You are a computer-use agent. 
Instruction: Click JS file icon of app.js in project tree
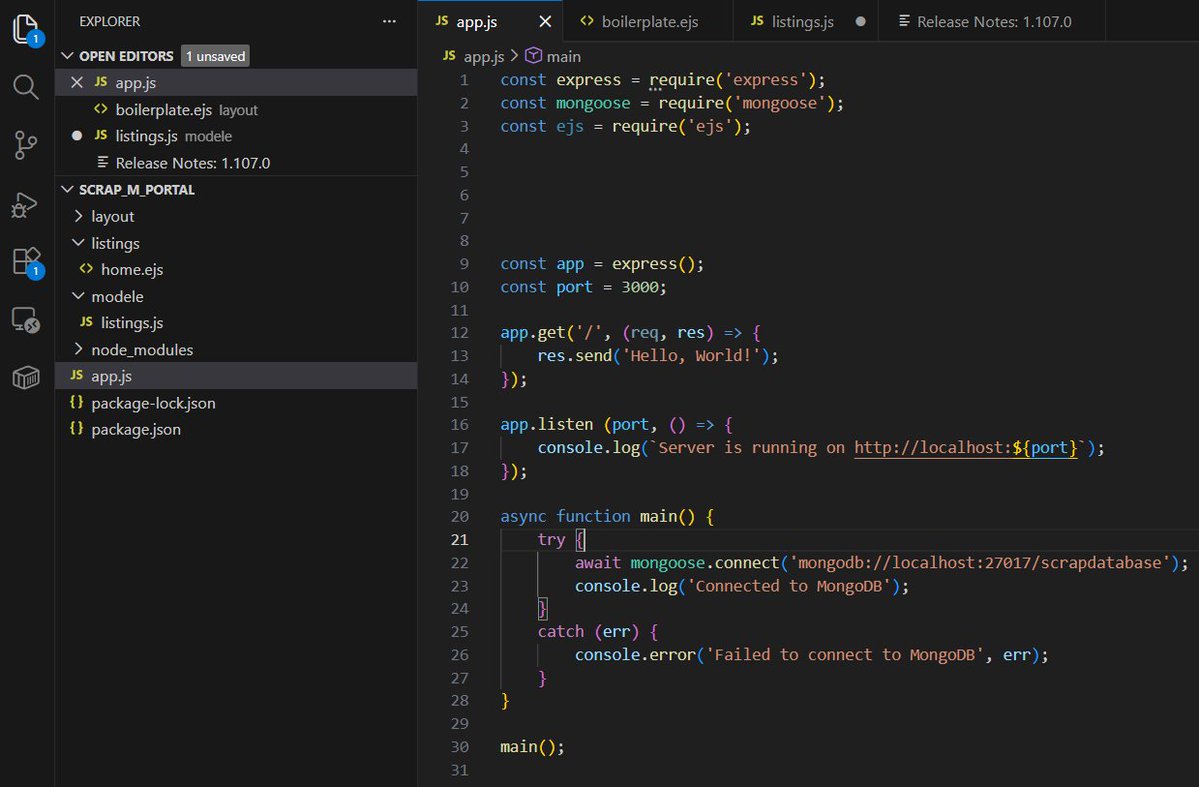coord(77,376)
